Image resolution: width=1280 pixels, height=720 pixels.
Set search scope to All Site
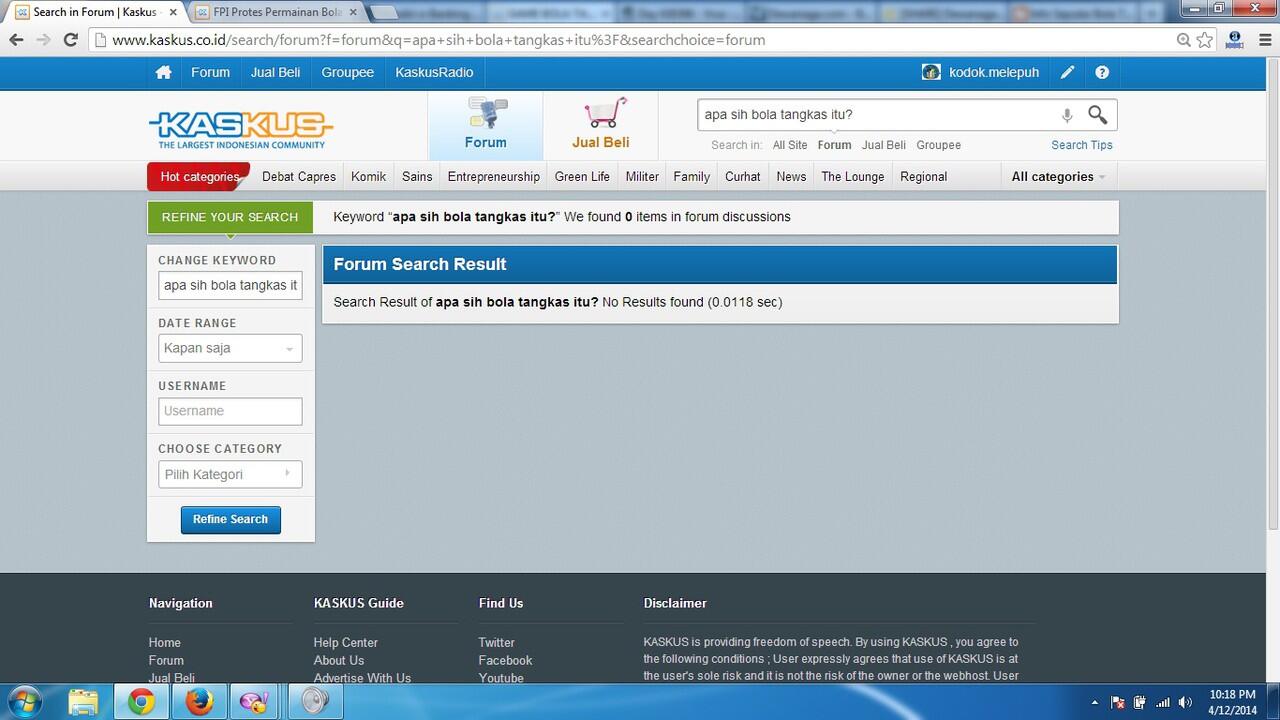789,145
